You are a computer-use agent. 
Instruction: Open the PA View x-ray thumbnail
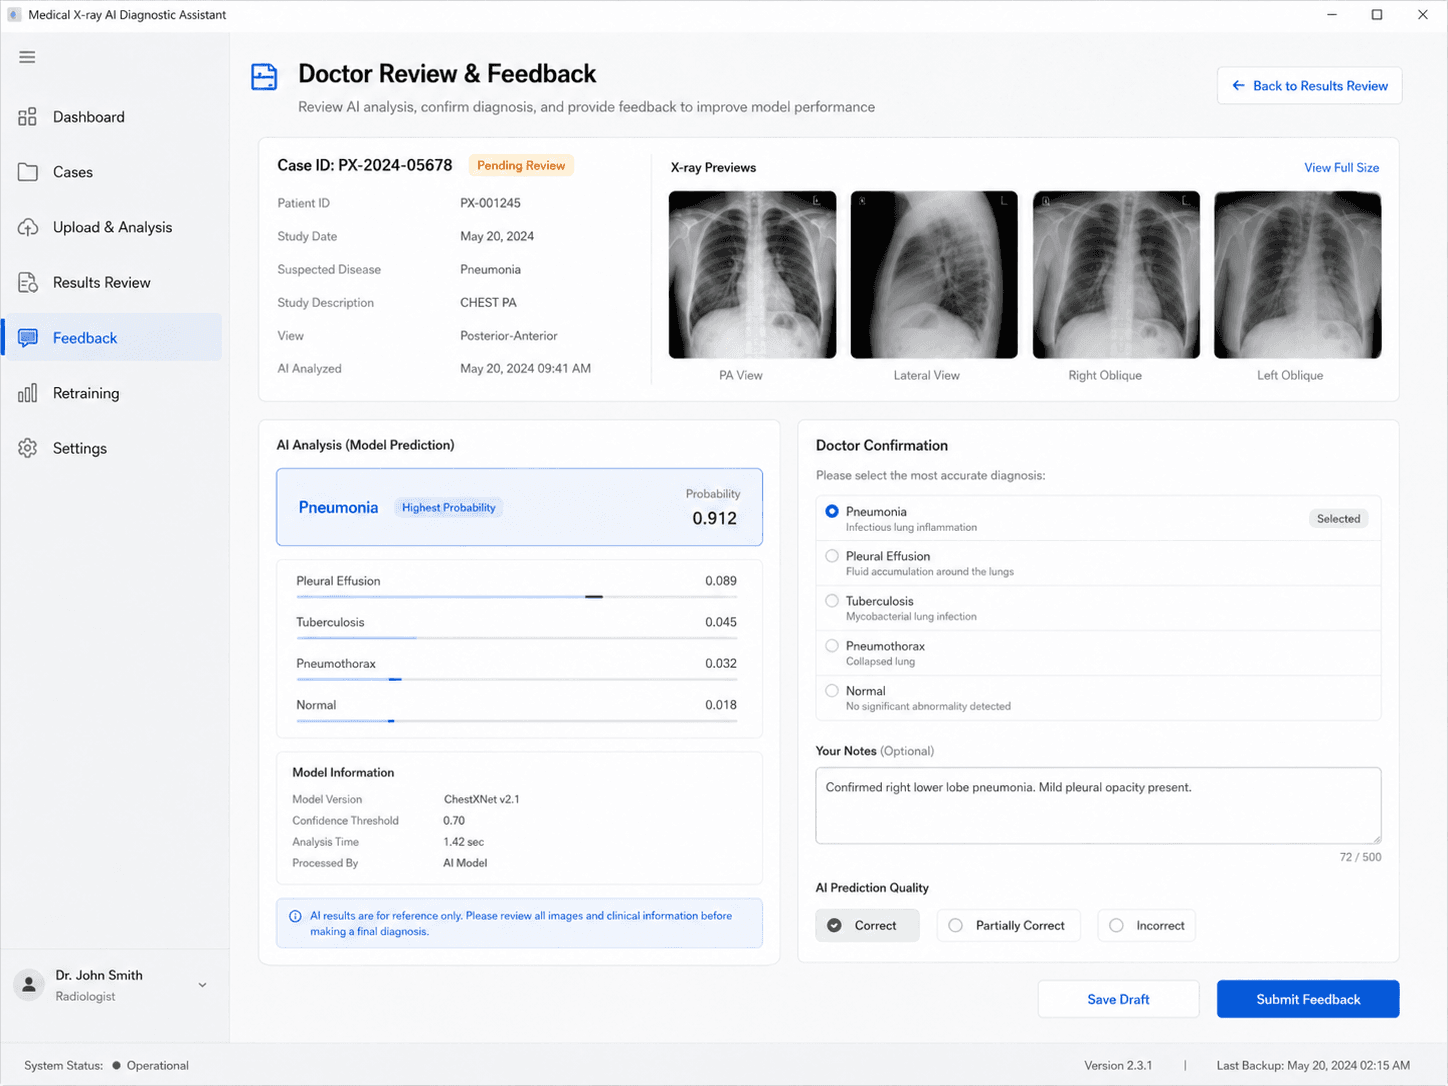[752, 275]
